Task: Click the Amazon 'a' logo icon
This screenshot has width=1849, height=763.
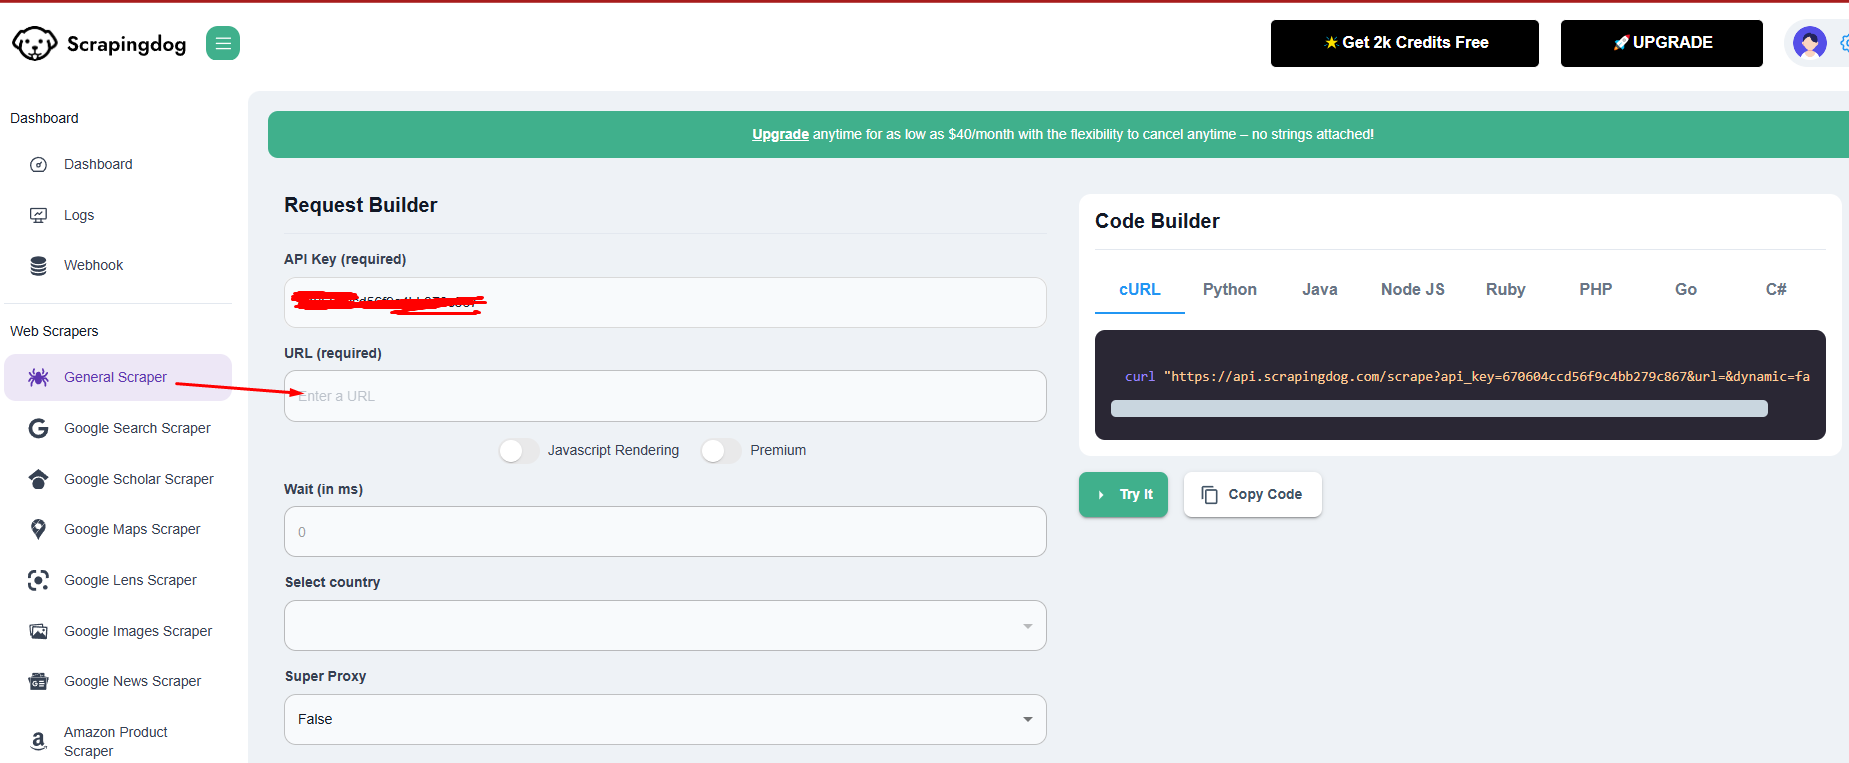Action: pyautogui.click(x=38, y=741)
